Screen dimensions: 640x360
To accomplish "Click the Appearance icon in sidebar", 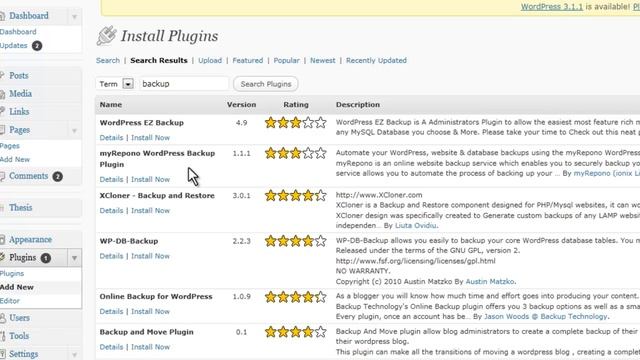I will [x=2, y=240].
